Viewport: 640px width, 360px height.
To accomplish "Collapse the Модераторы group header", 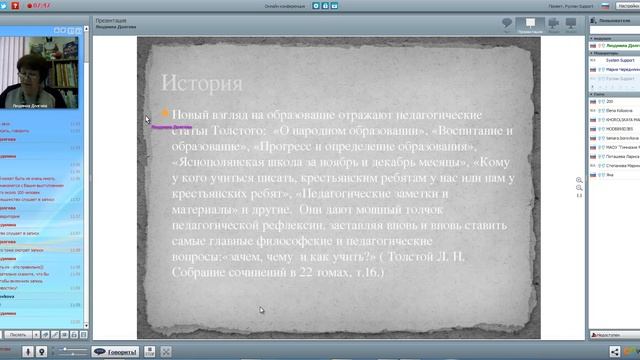I will pos(615,53).
